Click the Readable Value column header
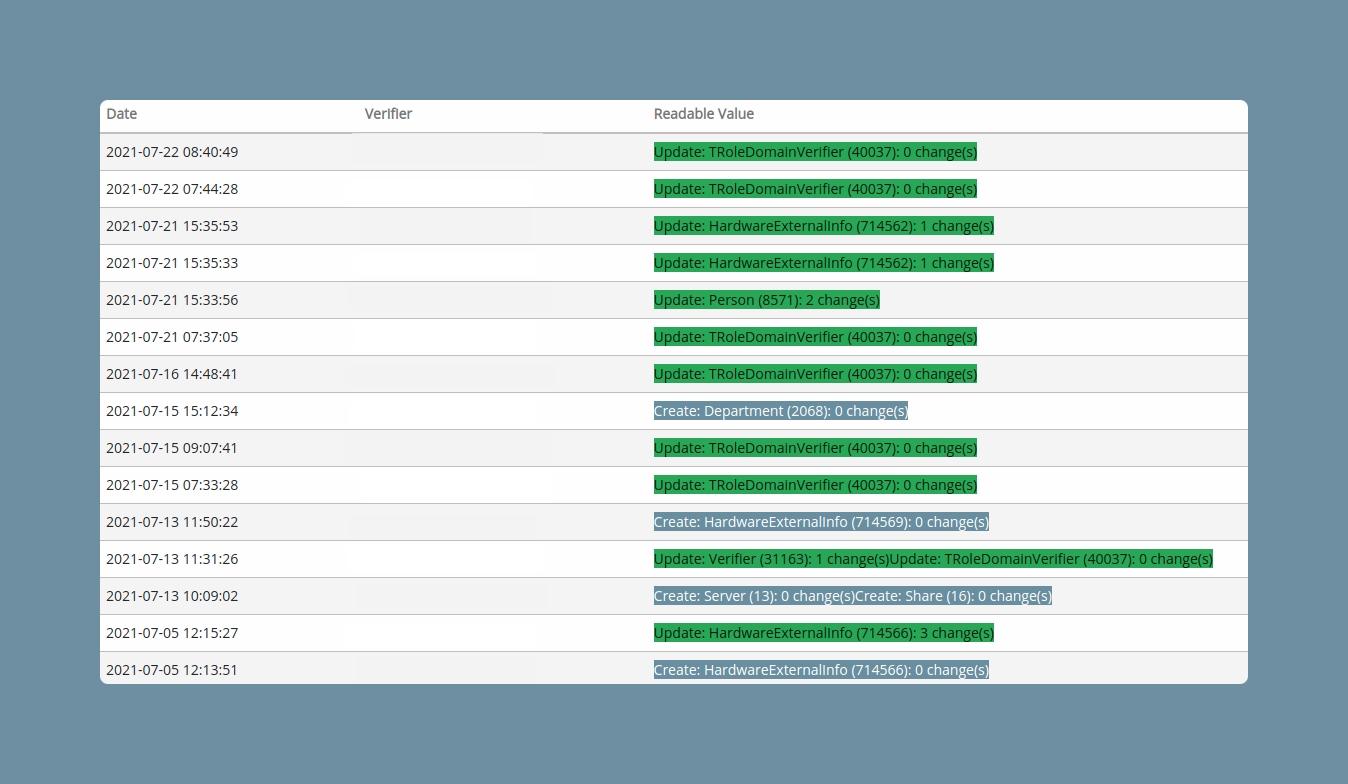Viewport: 1348px width, 784px height. (704, 114)
